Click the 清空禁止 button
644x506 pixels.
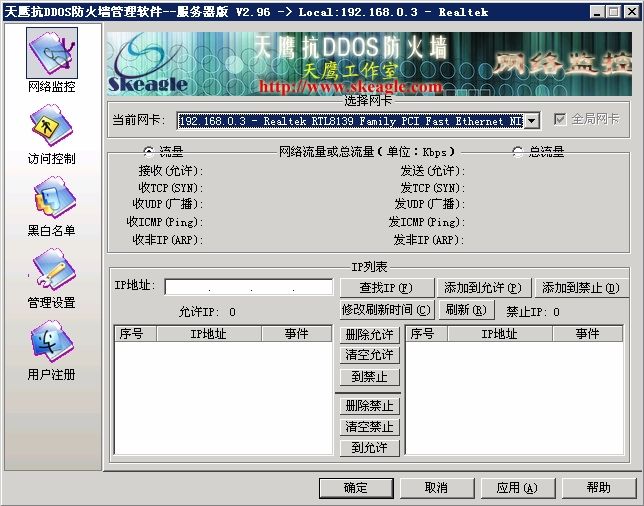coord(370,427)
